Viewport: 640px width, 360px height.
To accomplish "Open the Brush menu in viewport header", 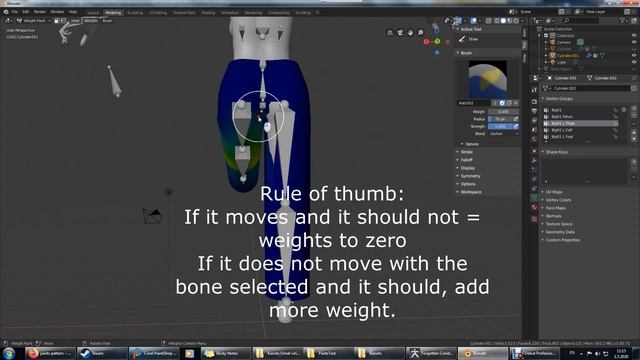I will [x=107, y=20].
